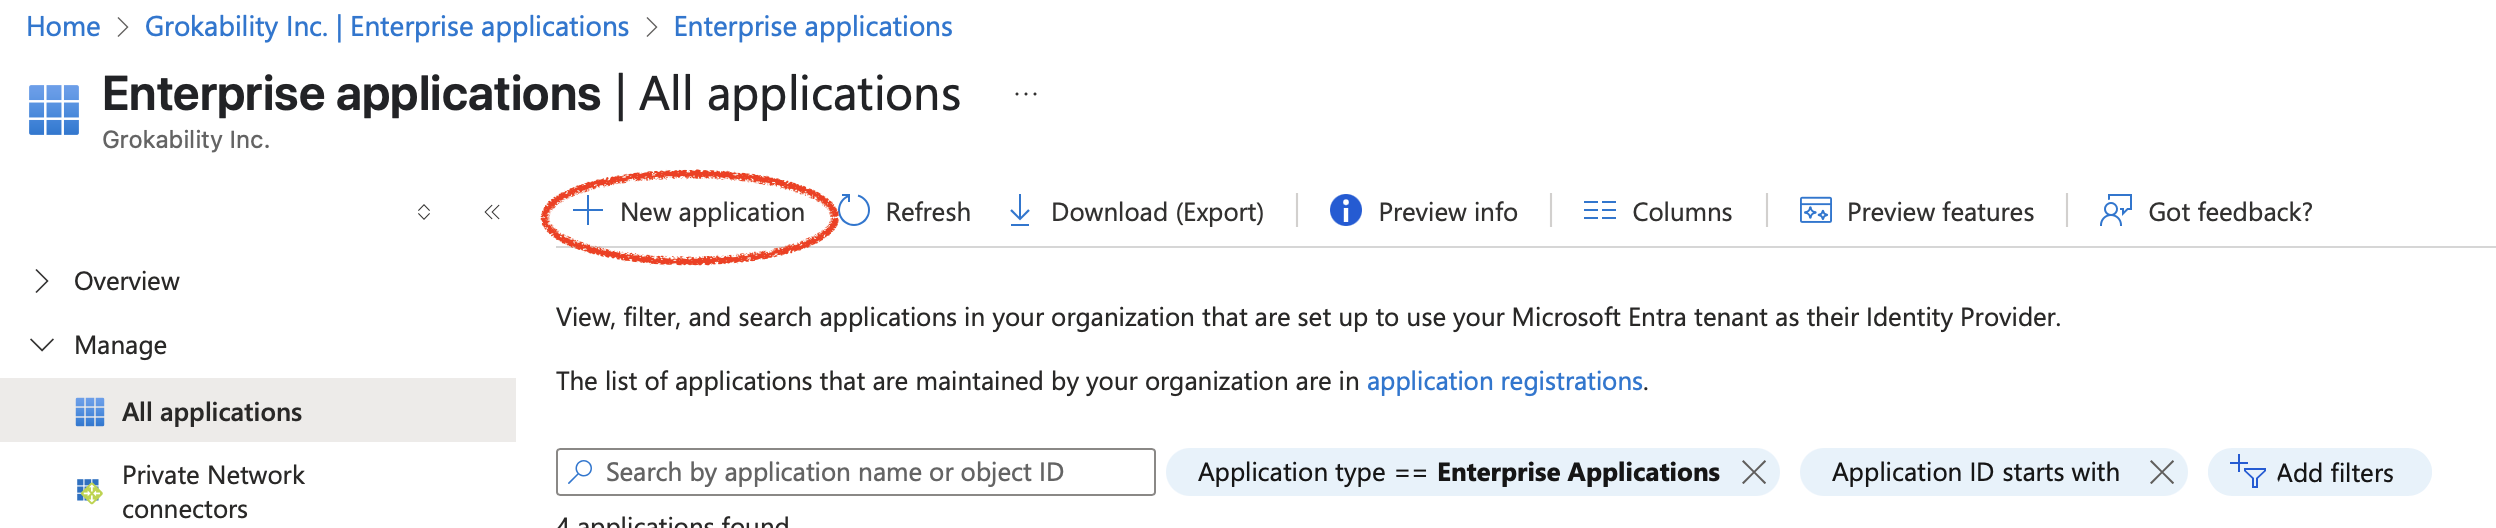Click the Refresh button label
Screen dimensions: 2496x528
coord(928,212)
